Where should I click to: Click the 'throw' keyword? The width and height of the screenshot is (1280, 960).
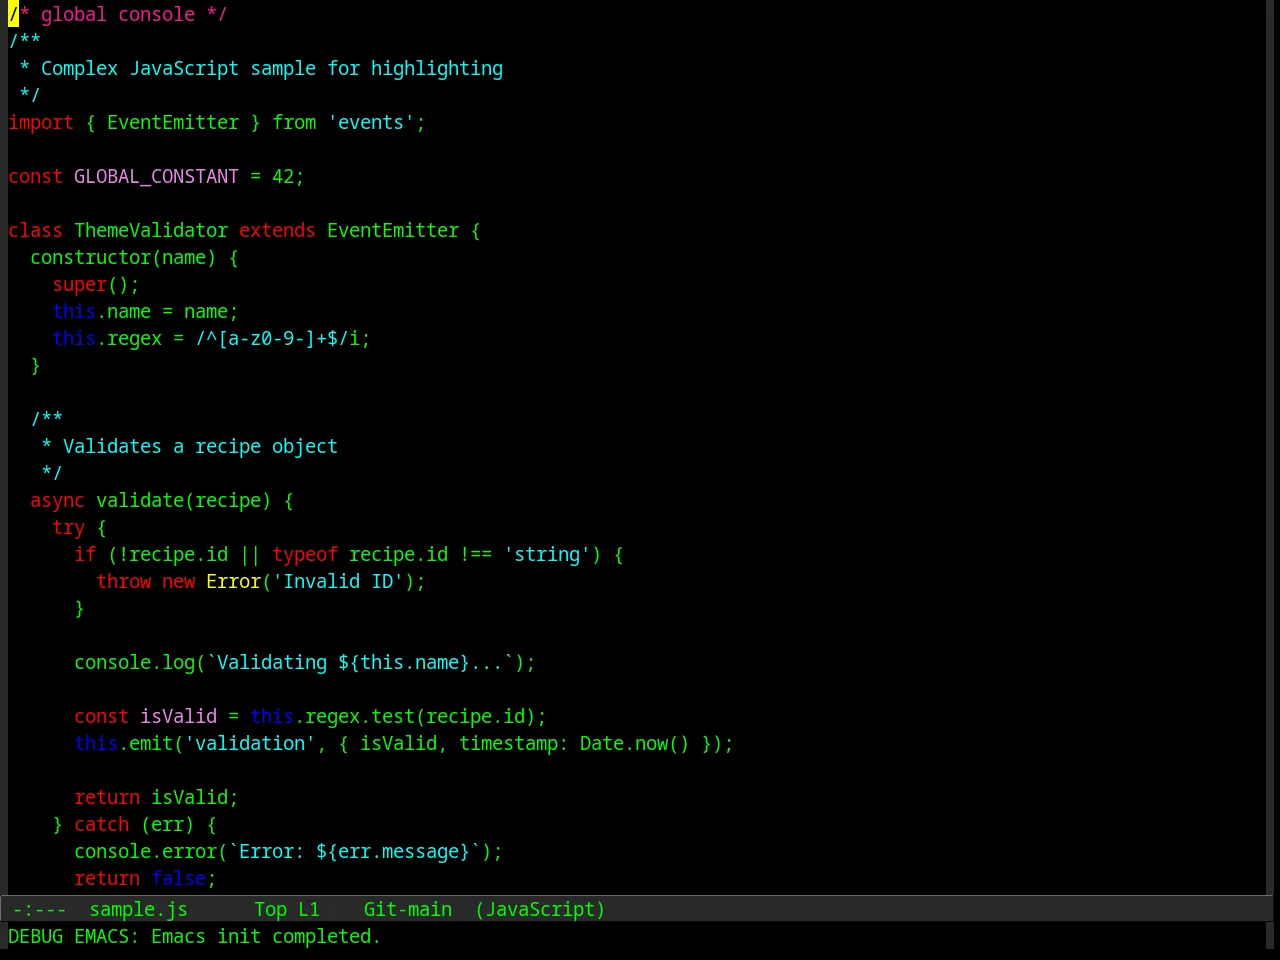[123, 582]
